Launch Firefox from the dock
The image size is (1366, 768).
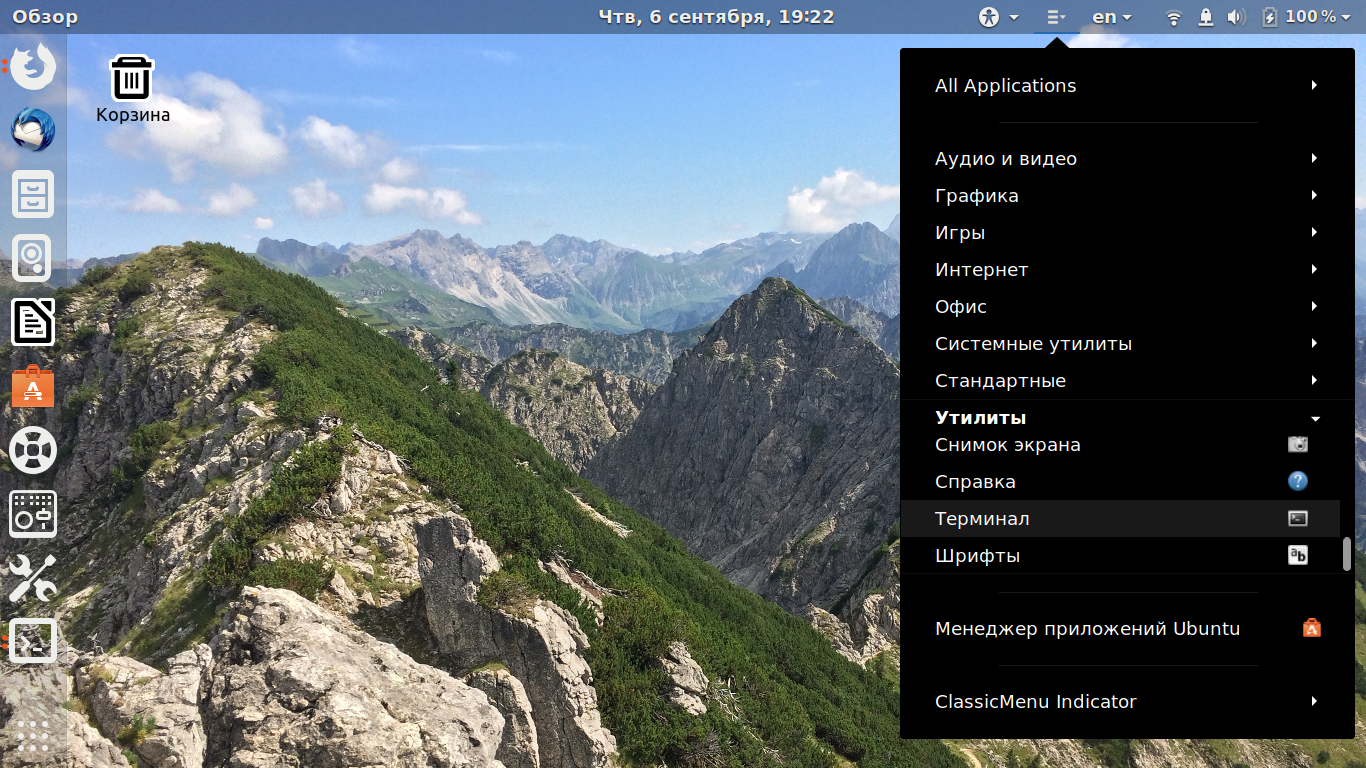pyautogui.click(x=33, y=66)
